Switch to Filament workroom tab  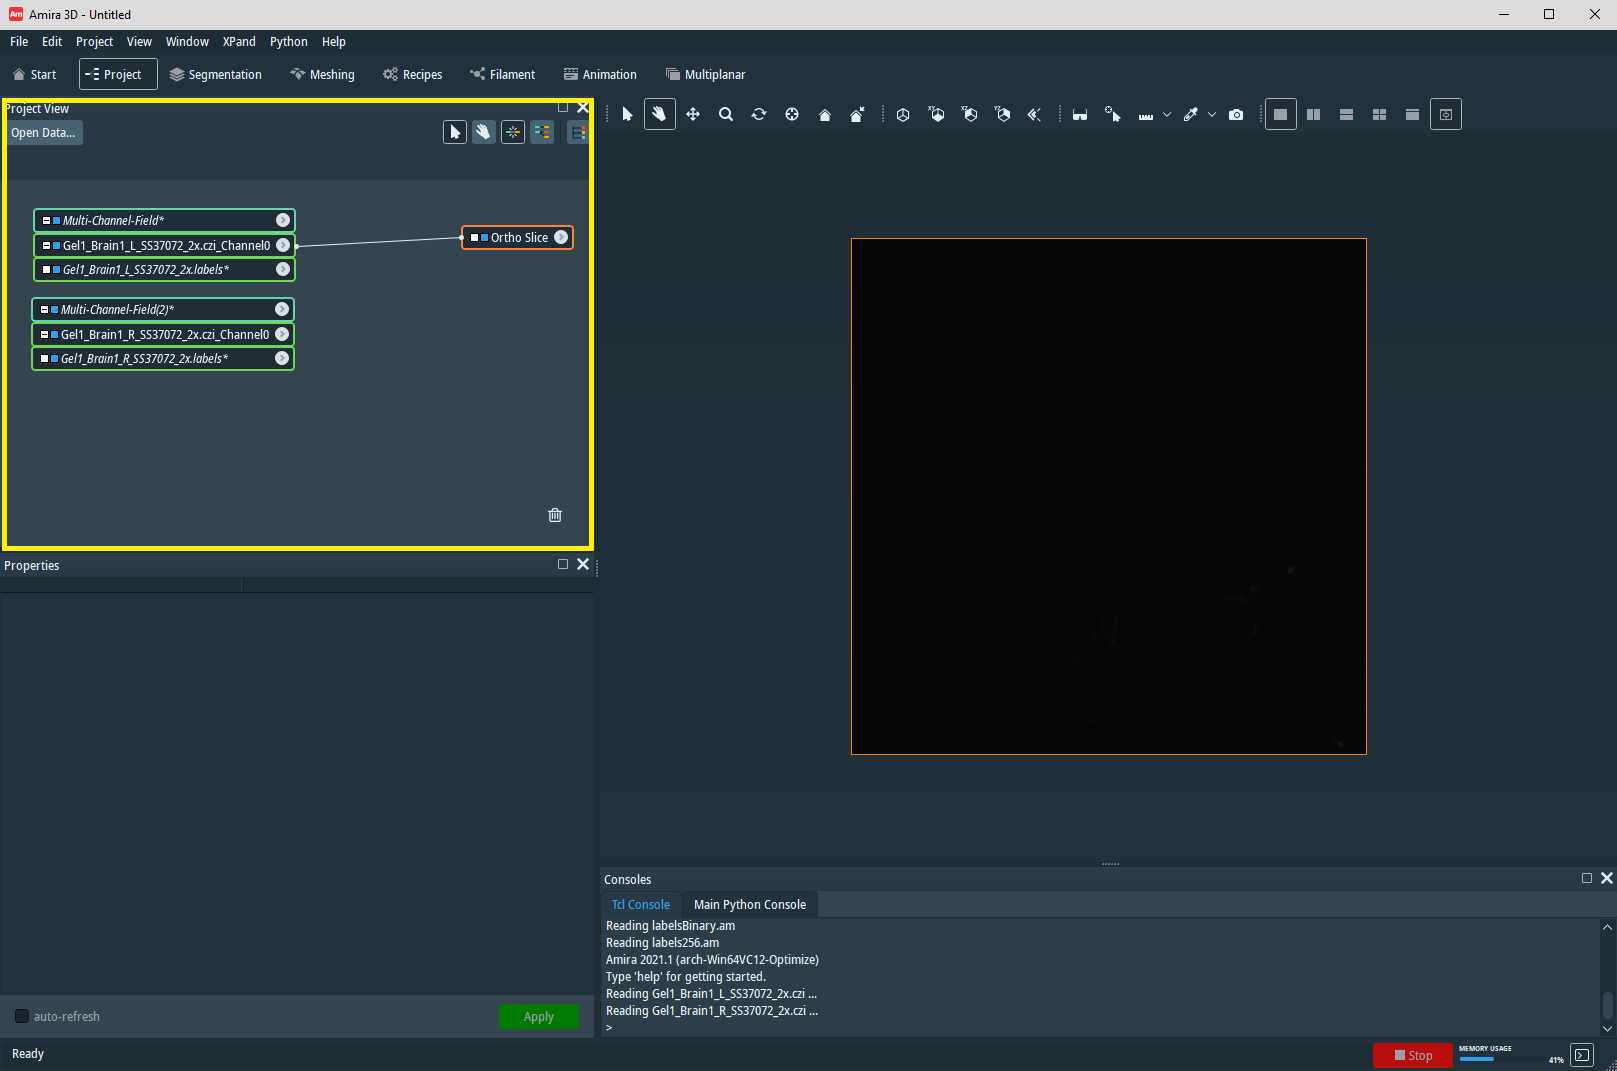click(502, 75)
